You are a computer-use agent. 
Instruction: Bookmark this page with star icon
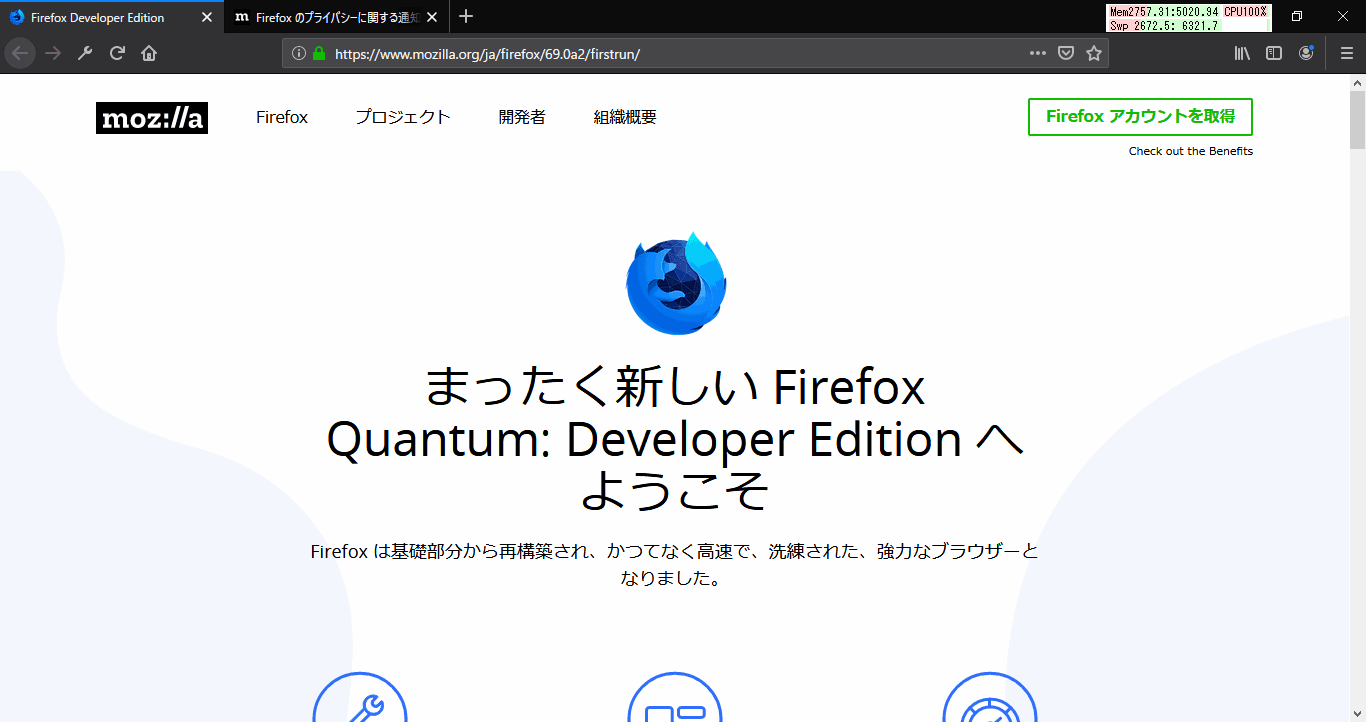[1094, 53]
